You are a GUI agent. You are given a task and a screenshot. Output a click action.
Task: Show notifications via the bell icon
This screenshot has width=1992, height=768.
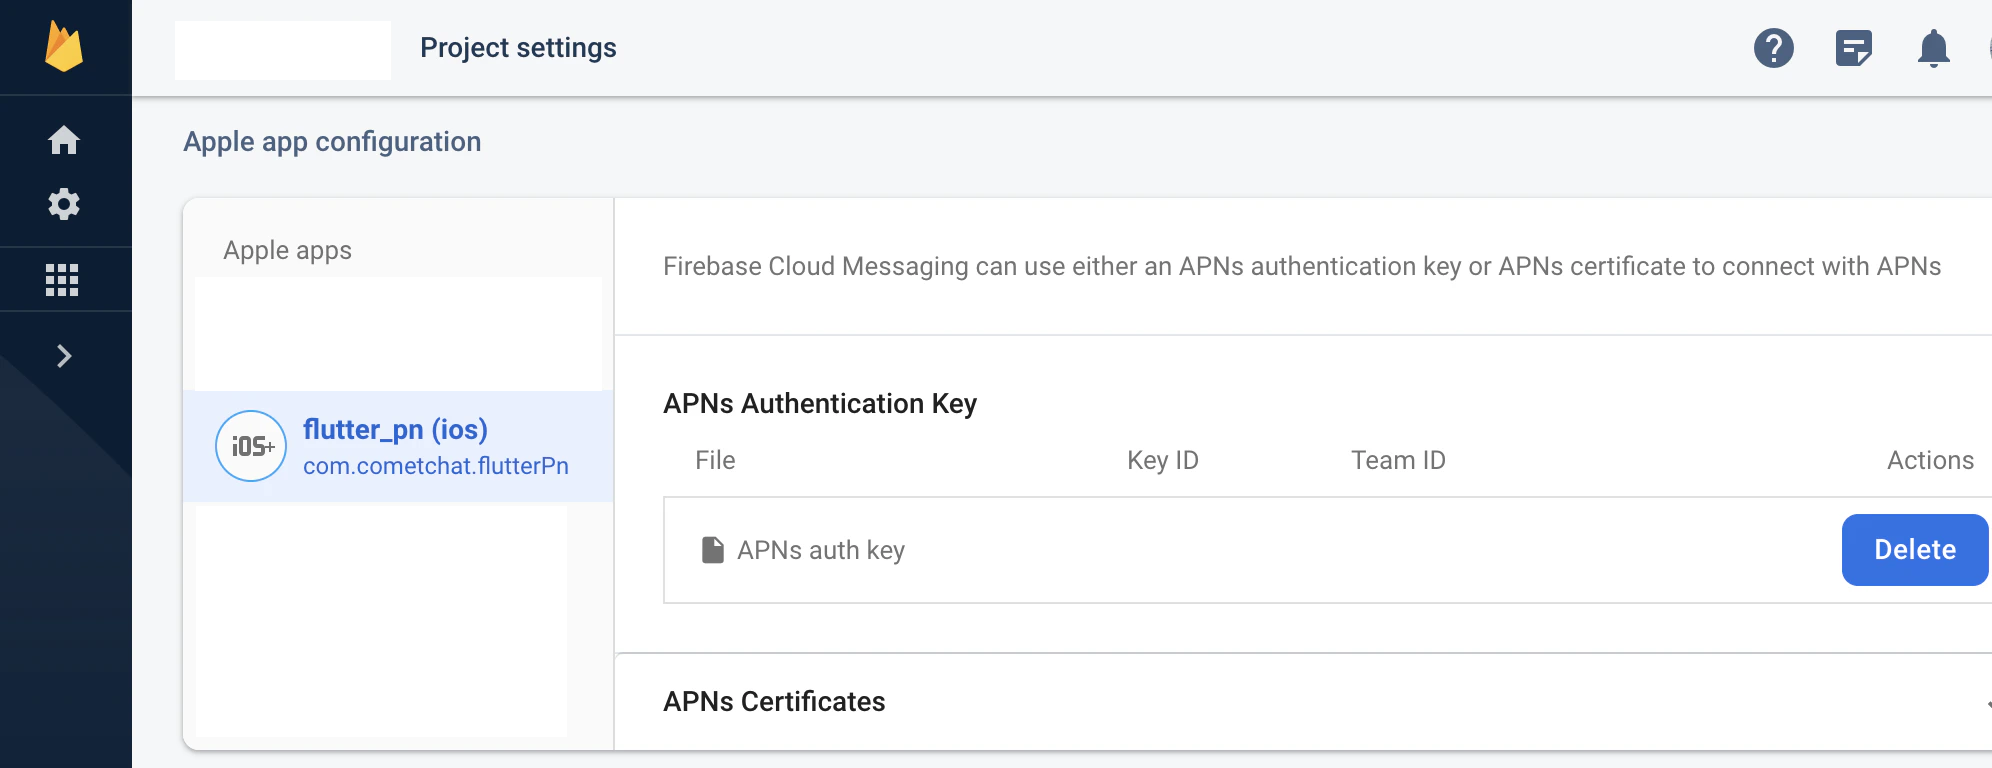1933,48
